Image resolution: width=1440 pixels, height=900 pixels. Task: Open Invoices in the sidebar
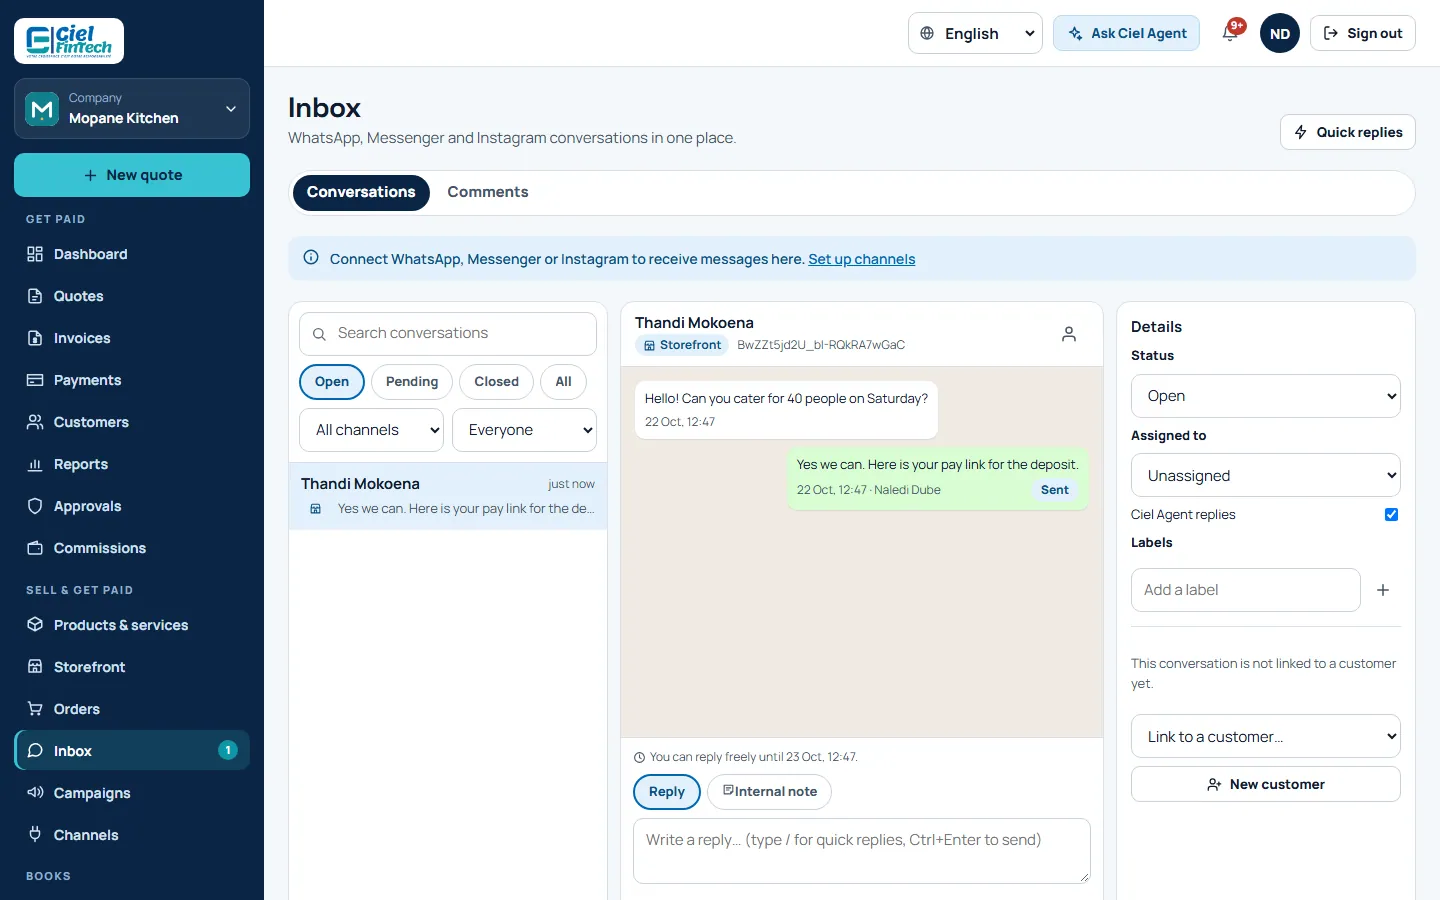[x=132, y=338]
